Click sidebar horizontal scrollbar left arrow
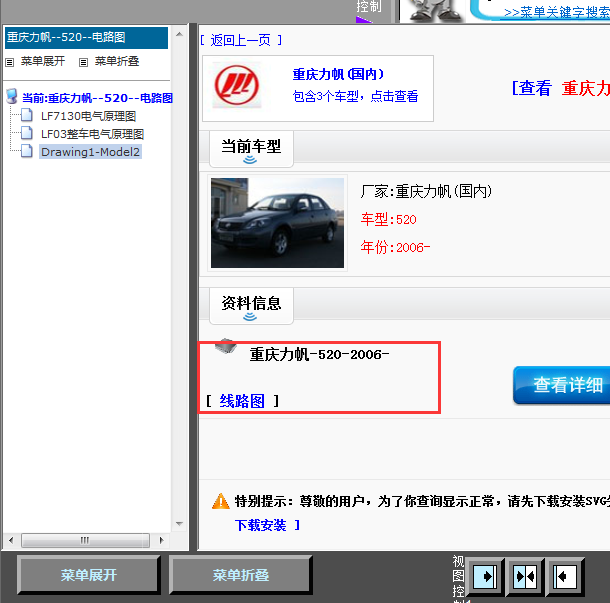Screen dimensions: 610x603 [x=11, y=540]
